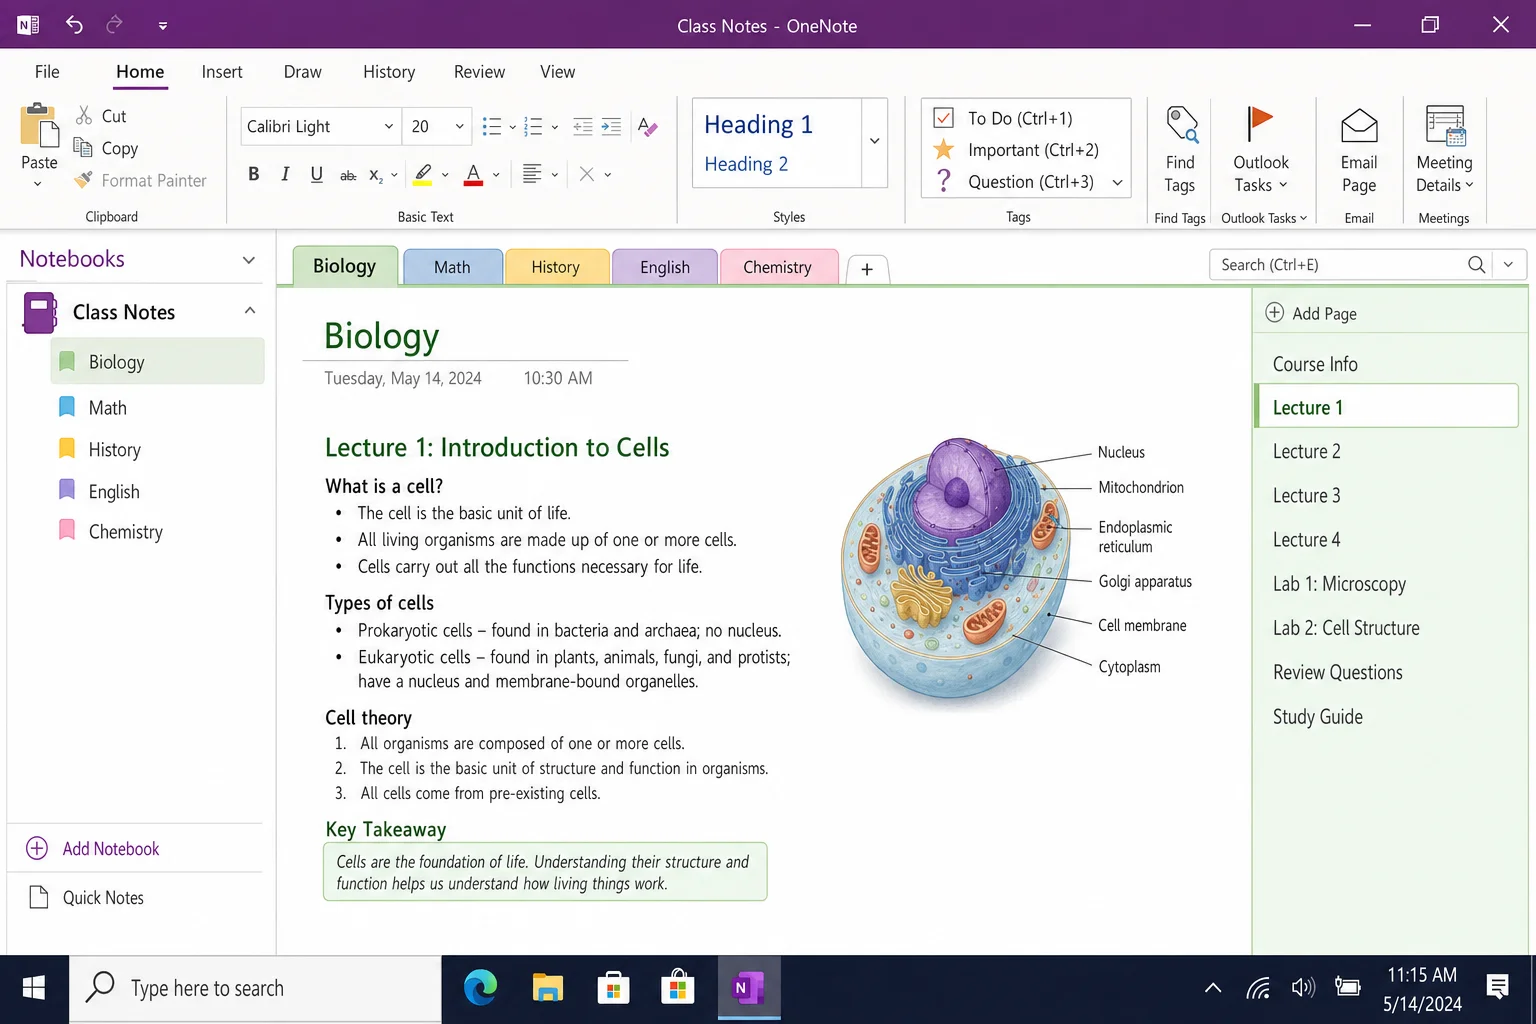Open highlight color dropdown arrow
Screen dimensions: 1536x1024
445,175
